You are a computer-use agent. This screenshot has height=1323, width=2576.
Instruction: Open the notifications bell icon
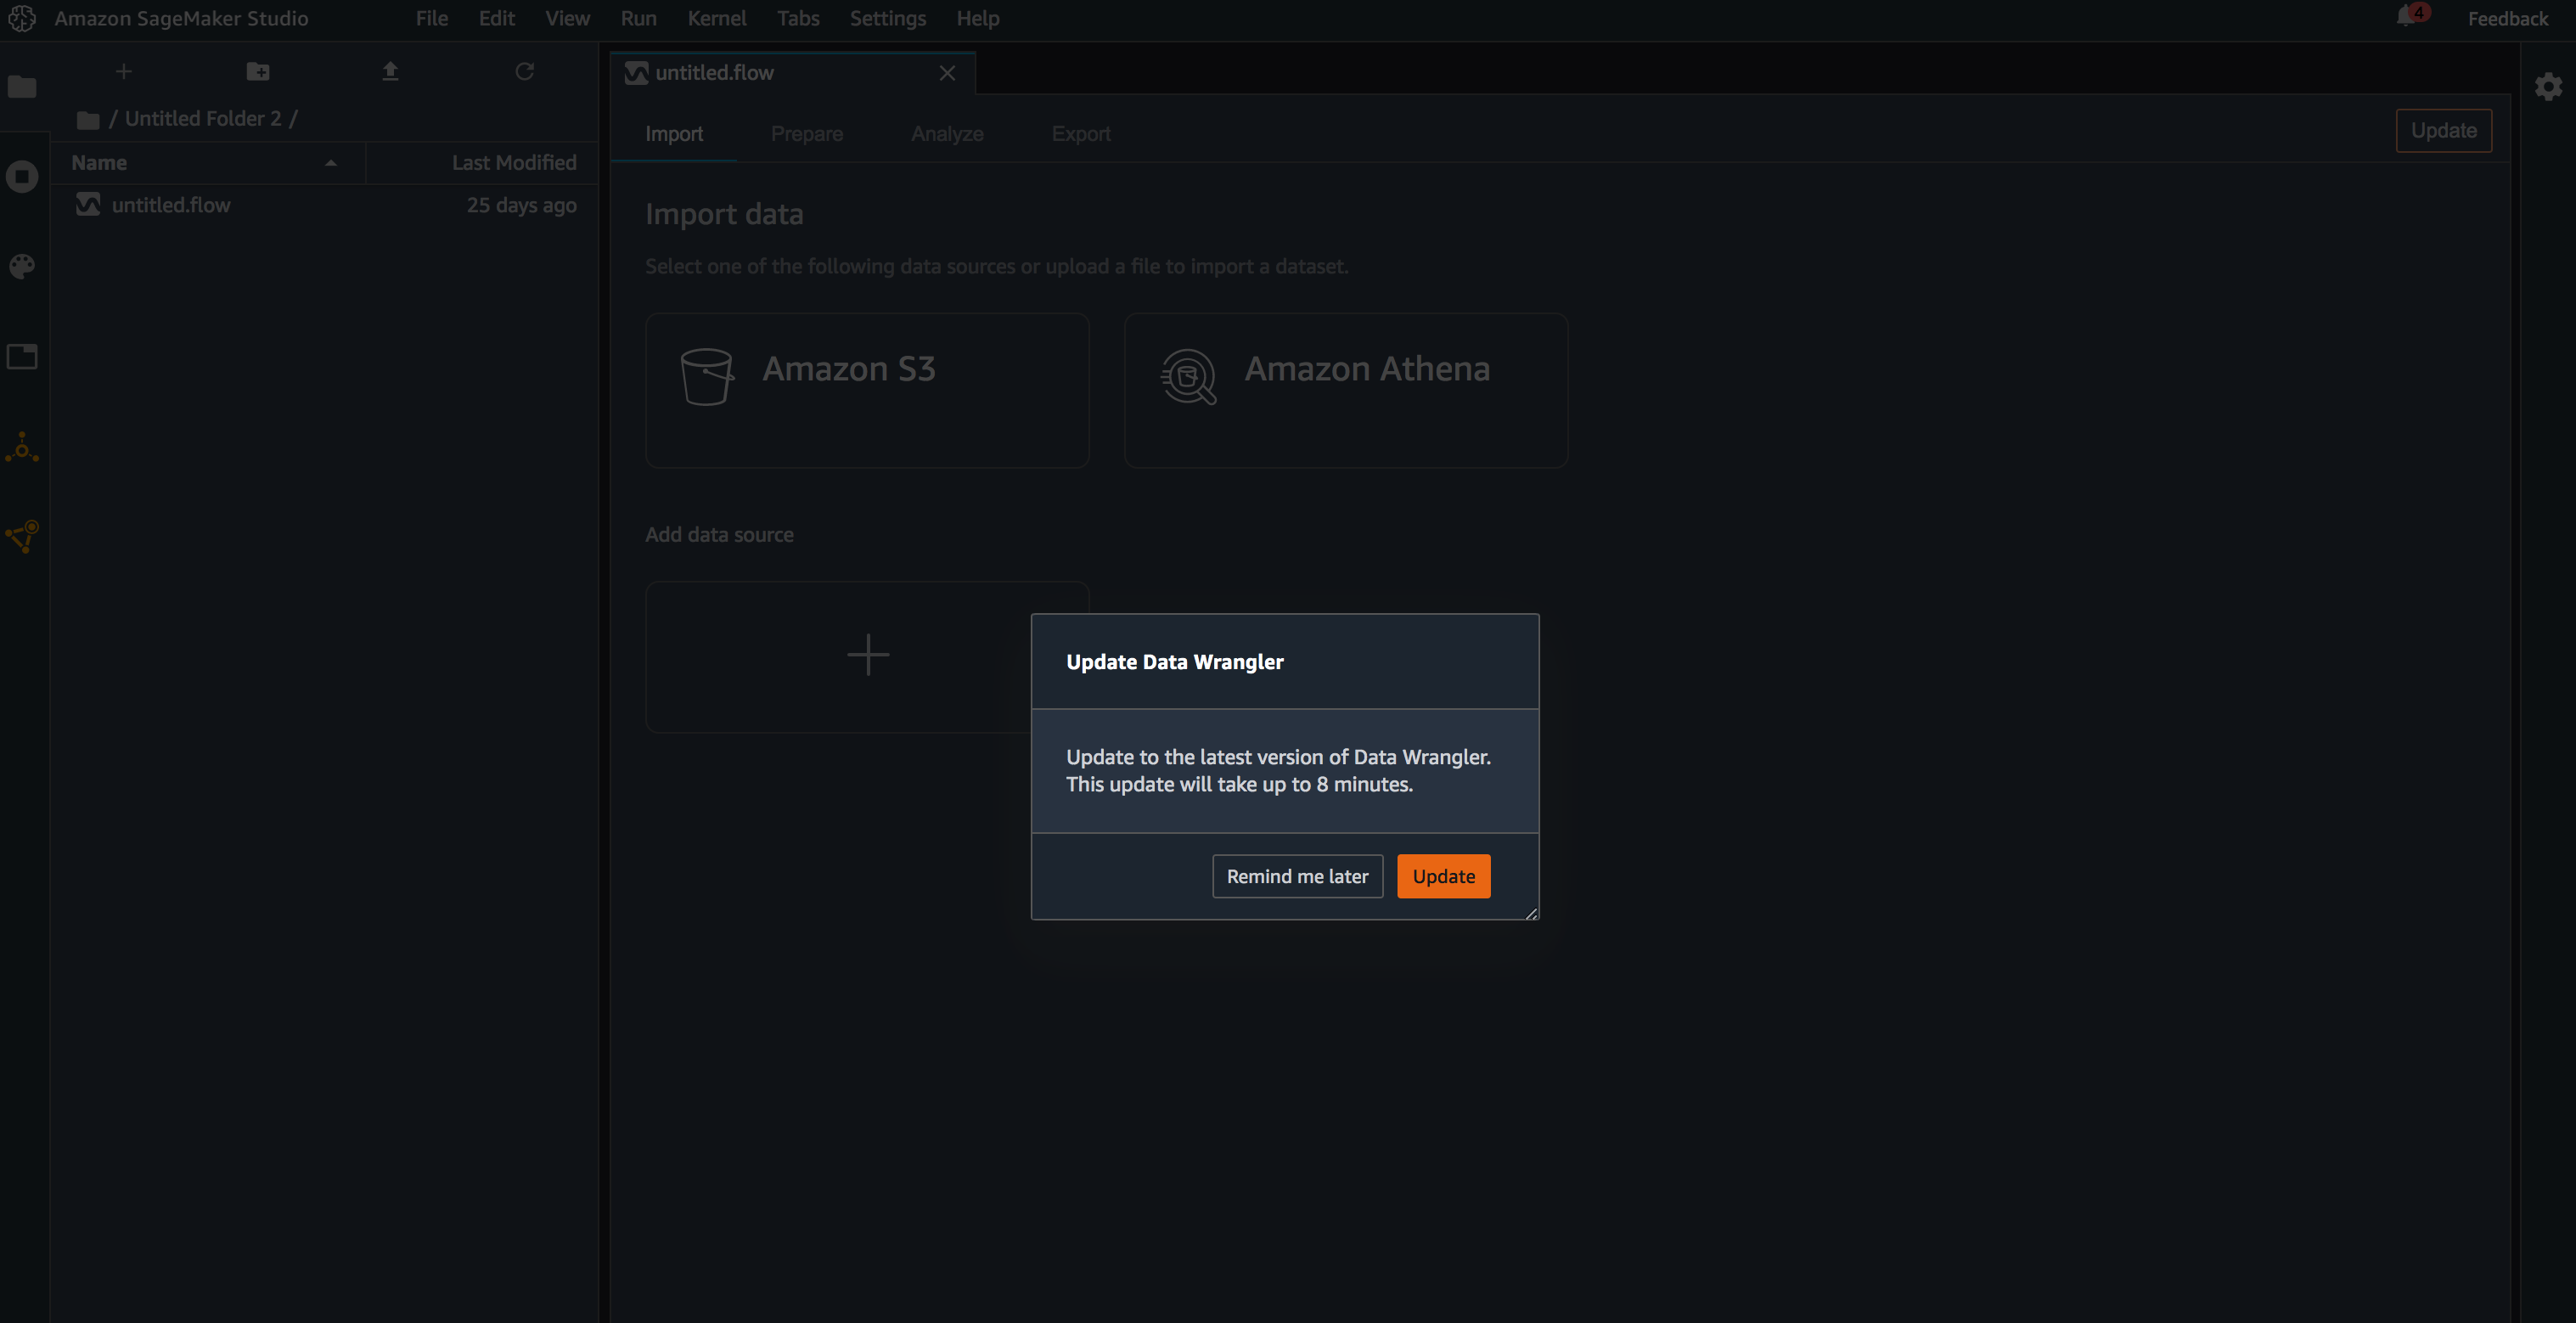click(x=2408, y=17)
